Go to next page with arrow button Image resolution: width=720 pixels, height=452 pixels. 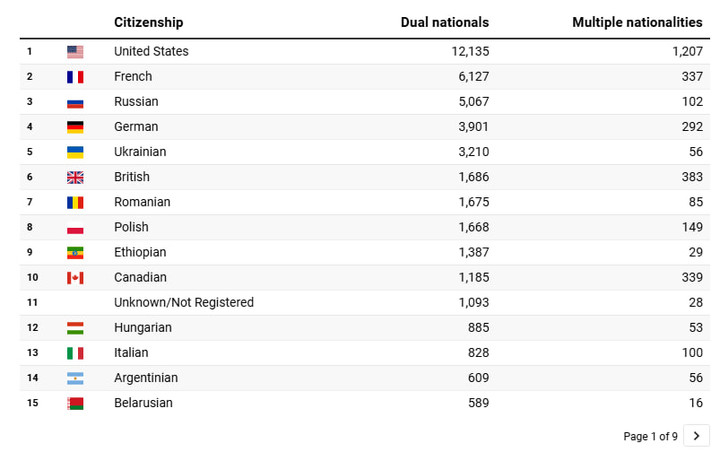(x=697, y=436)
